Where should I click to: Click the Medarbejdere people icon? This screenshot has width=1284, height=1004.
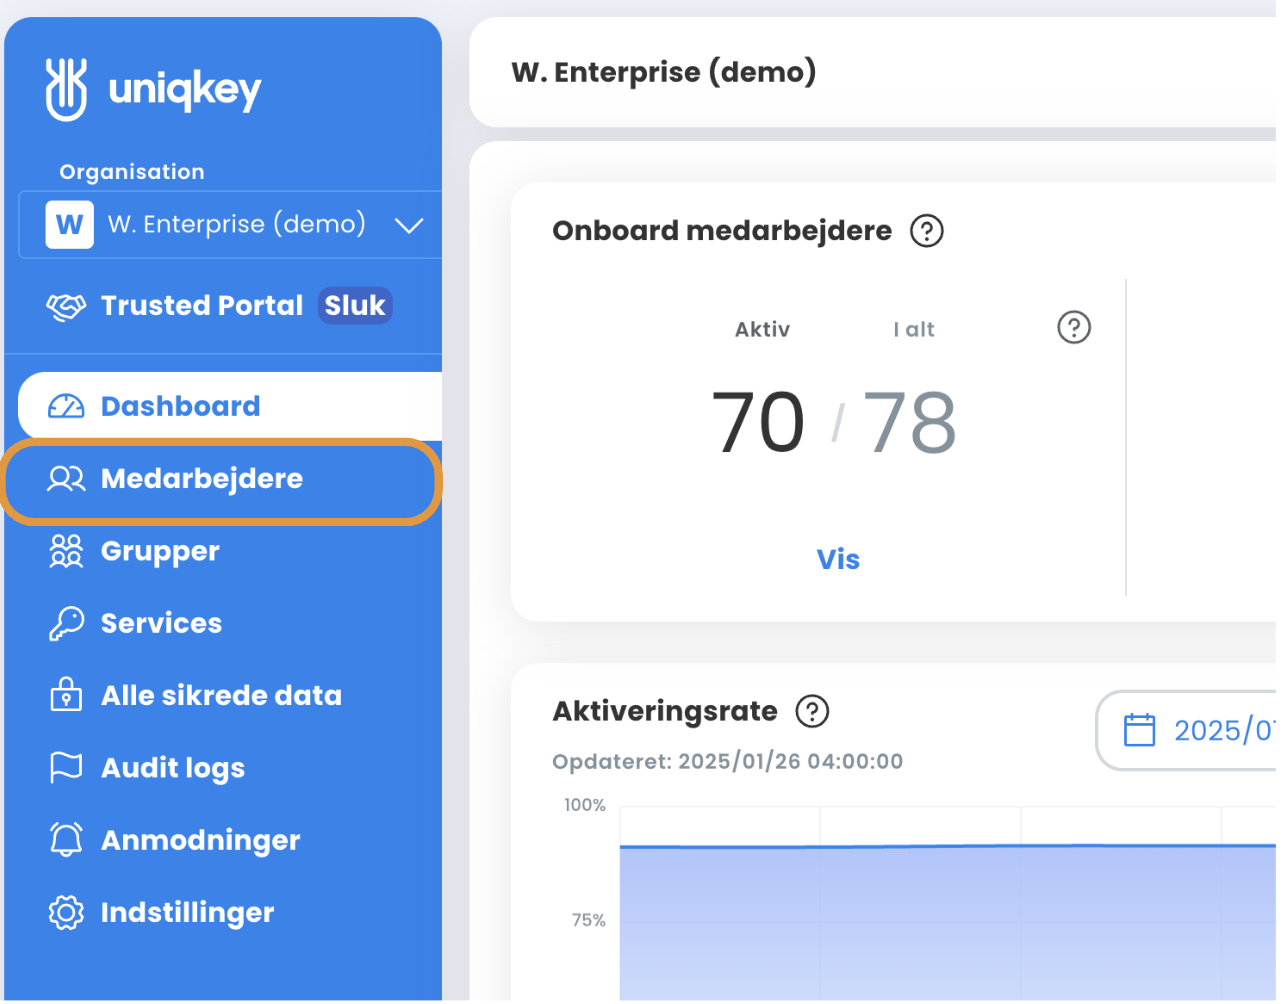(x=66, y=479)
